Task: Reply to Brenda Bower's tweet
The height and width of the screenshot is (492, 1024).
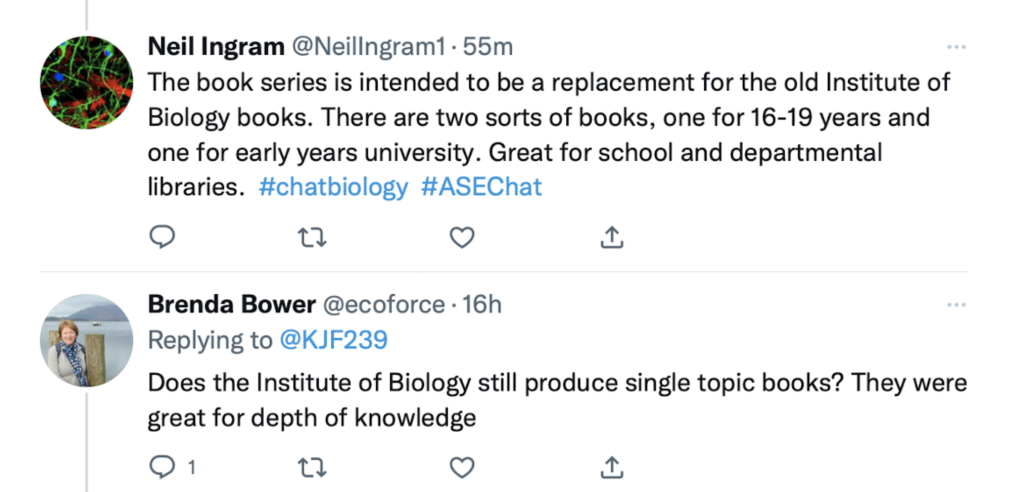Action: click(162, 467)
